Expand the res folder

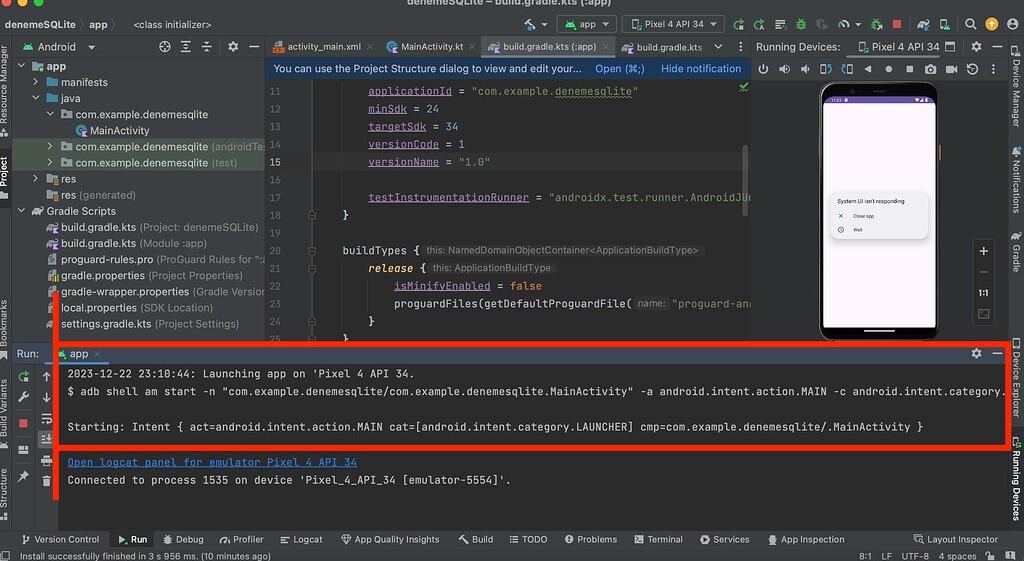point(36,178)
